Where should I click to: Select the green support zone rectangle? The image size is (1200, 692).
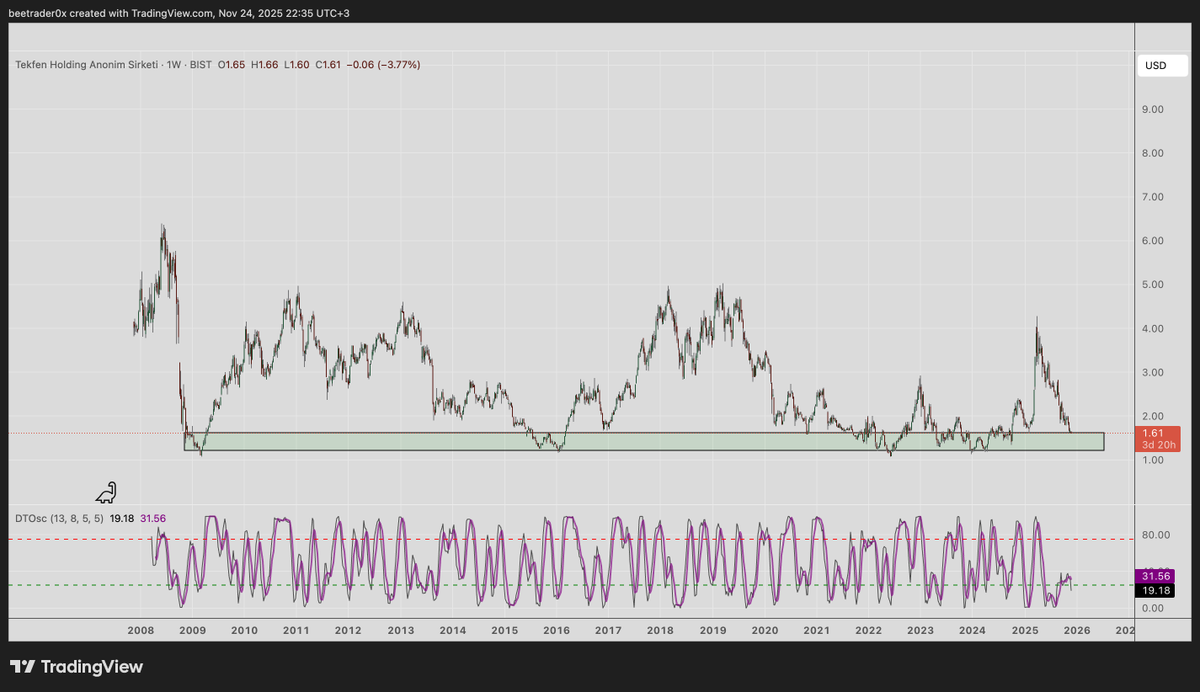tap(644, 441)
